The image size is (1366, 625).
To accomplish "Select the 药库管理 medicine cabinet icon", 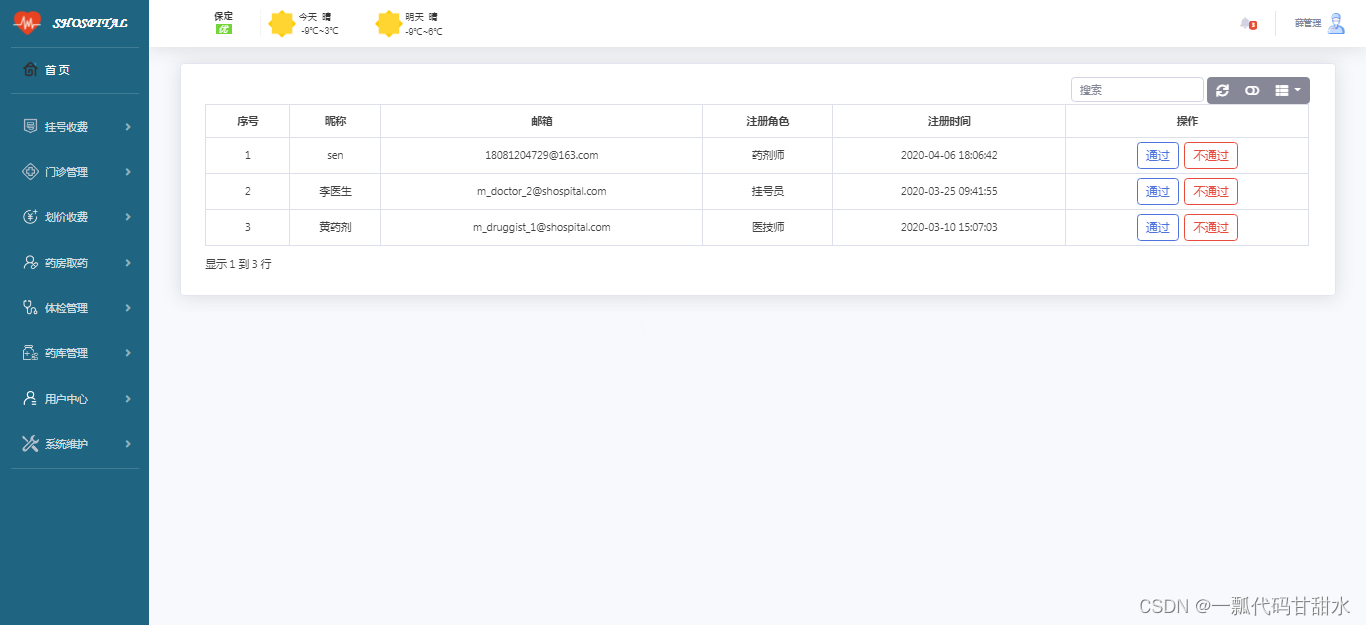I will [30, 352].
